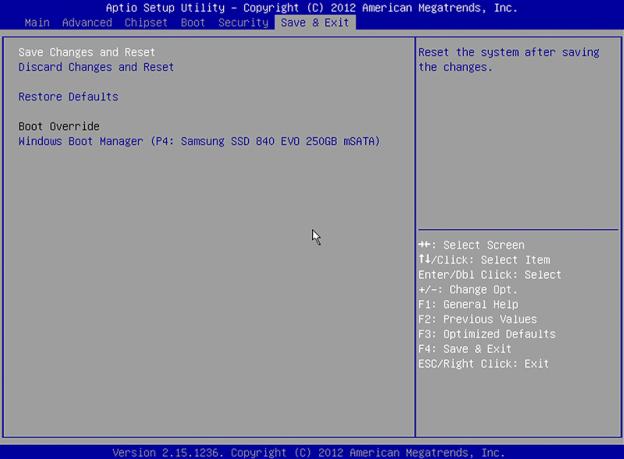Click the Aptio Setup Utility title text
624x459 pixels.
tap(312, 8)
